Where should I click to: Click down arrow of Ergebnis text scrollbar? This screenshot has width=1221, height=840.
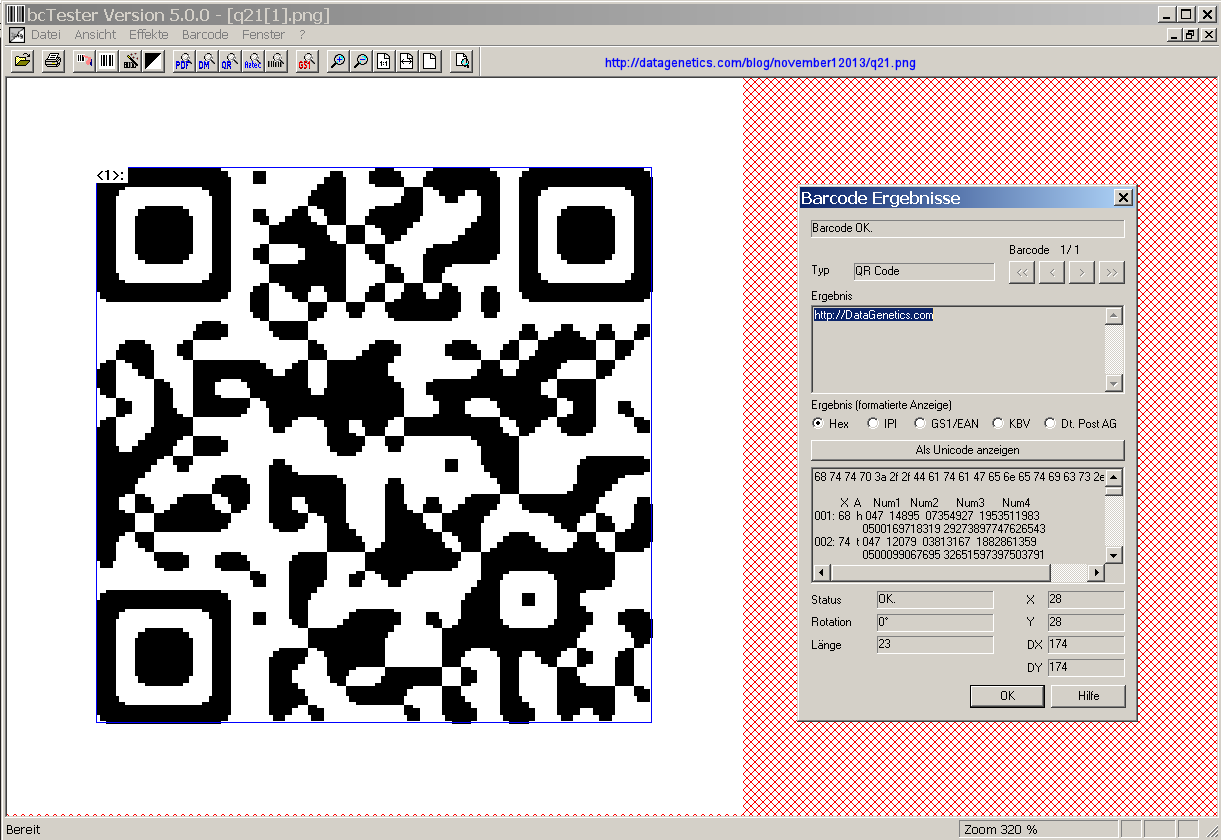pos(1114,384)
